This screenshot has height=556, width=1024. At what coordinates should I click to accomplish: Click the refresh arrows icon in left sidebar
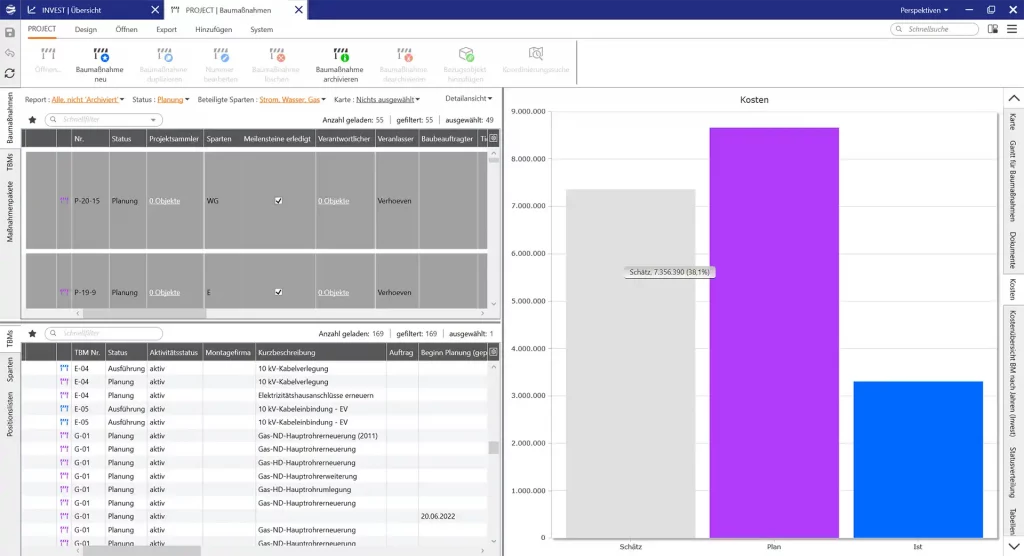point(9,73)
